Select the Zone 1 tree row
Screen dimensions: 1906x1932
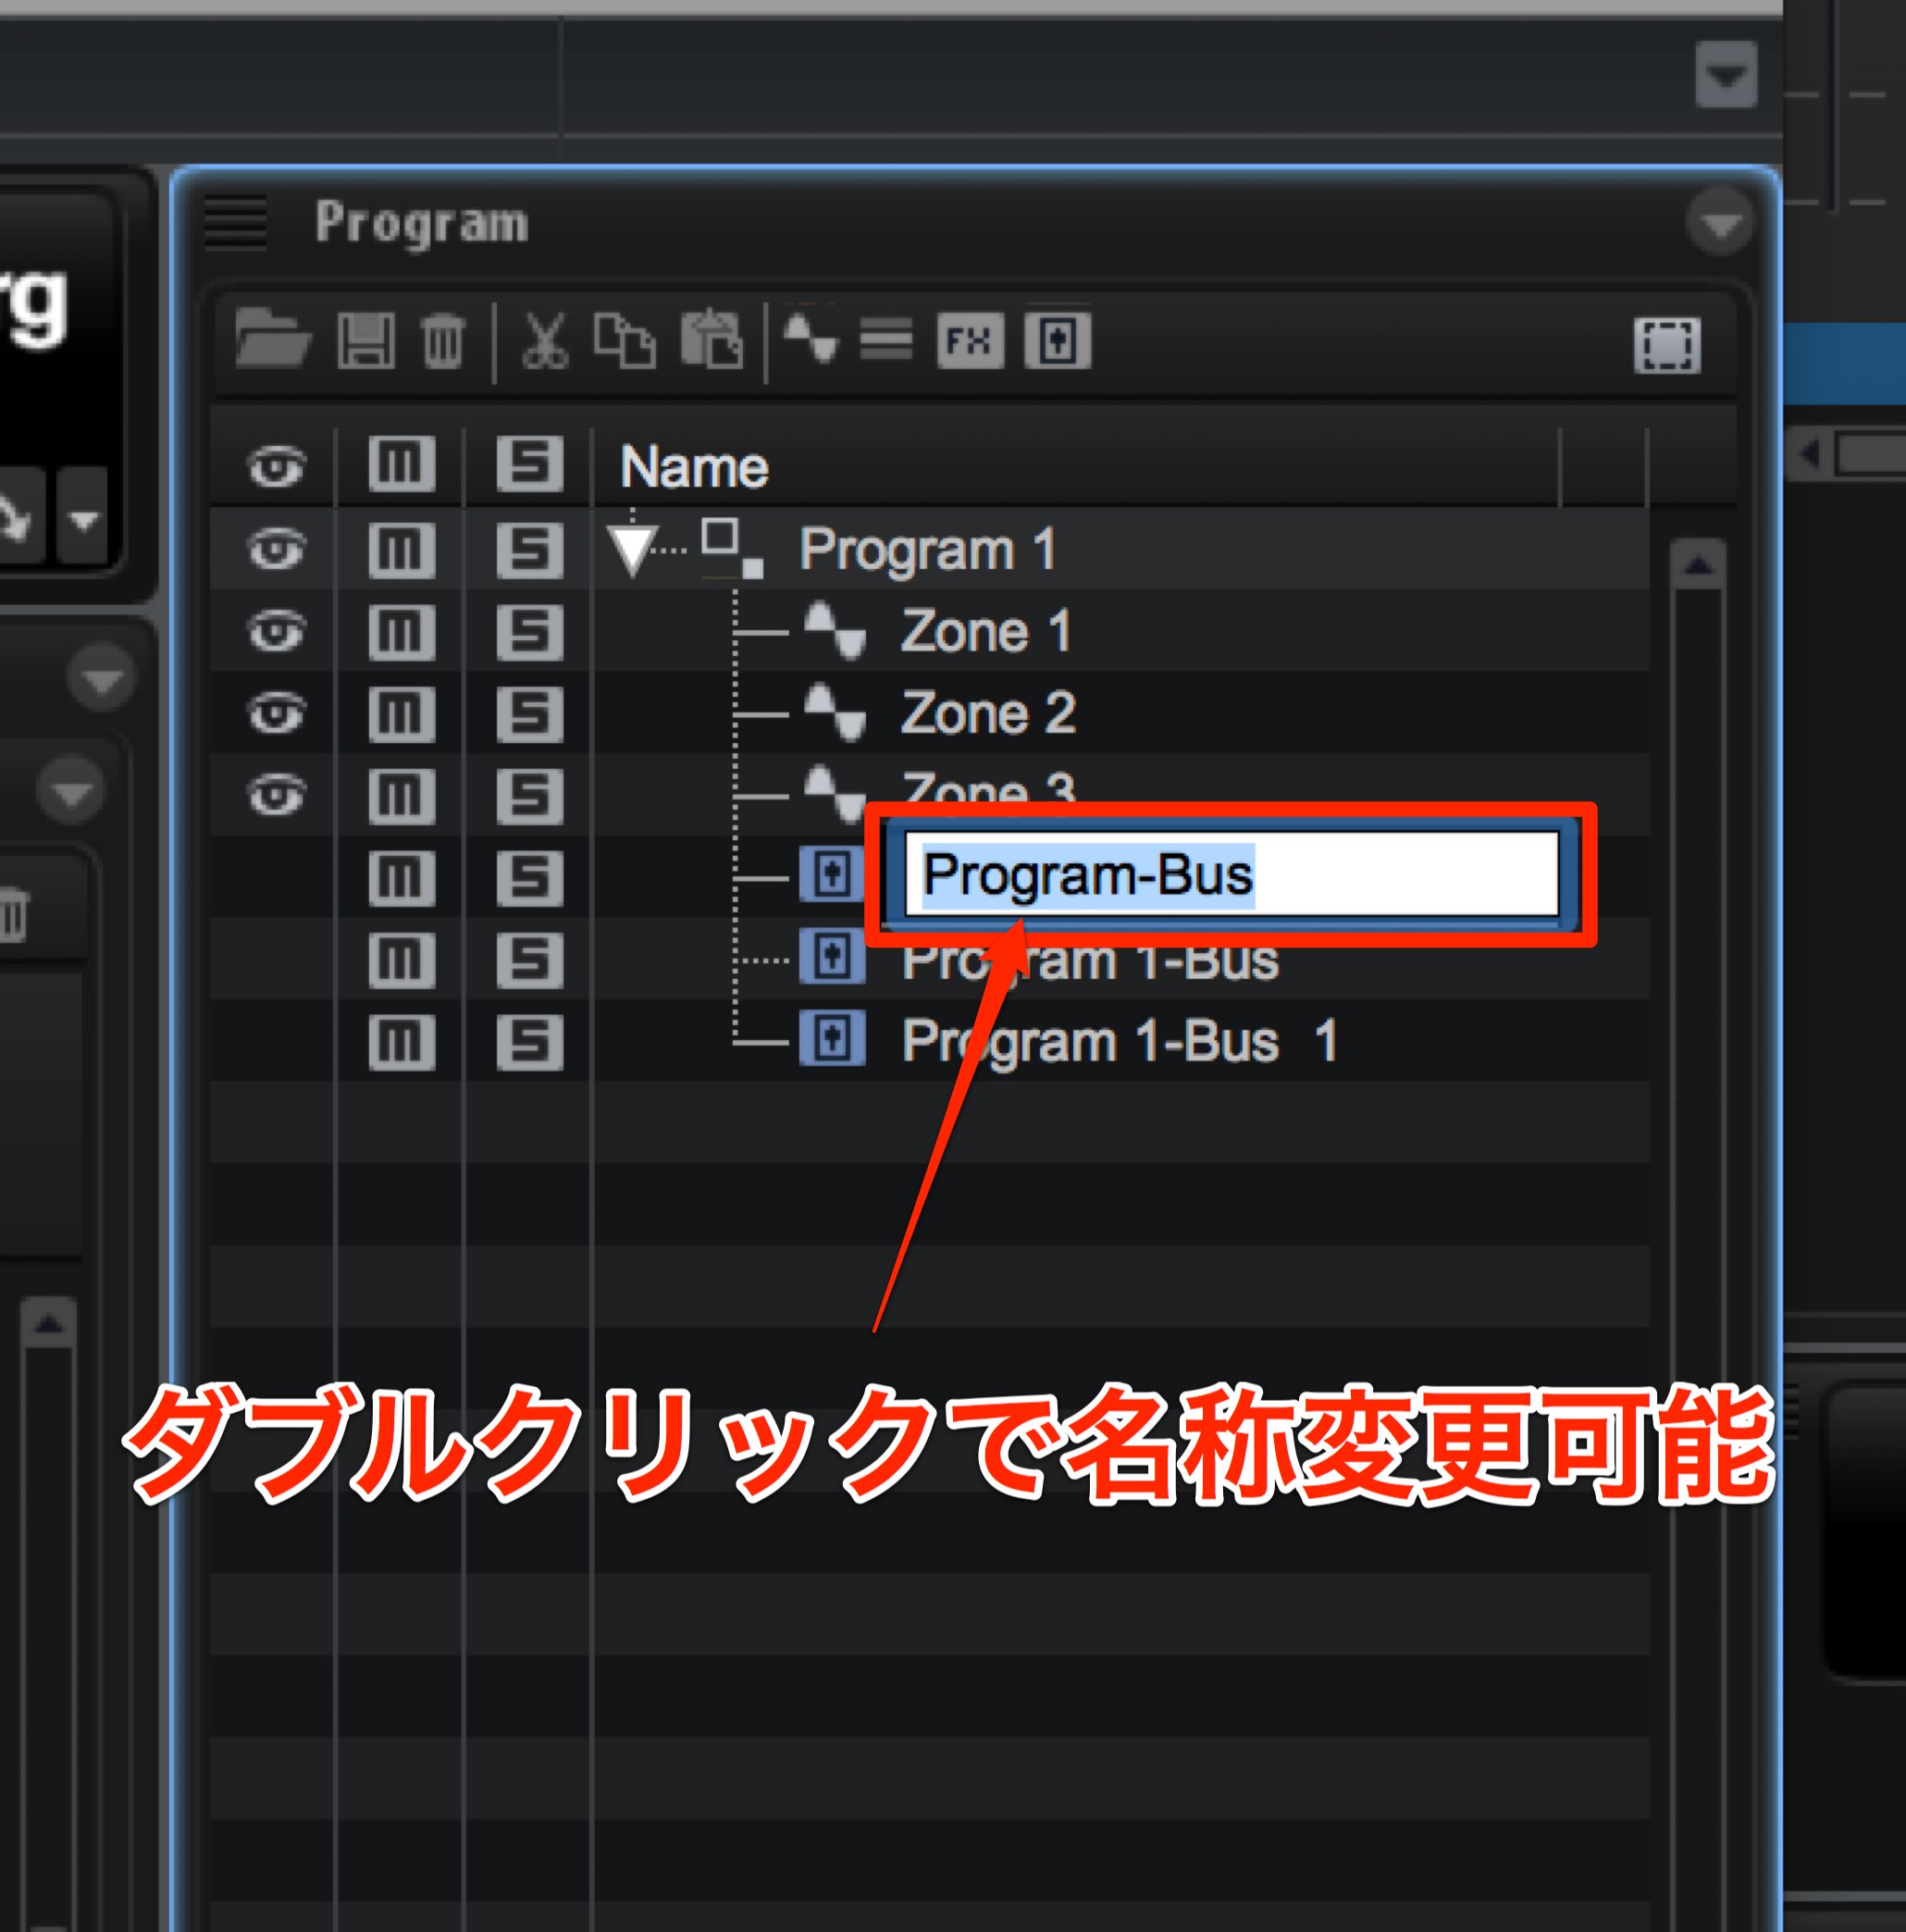(x=929, y=631)
